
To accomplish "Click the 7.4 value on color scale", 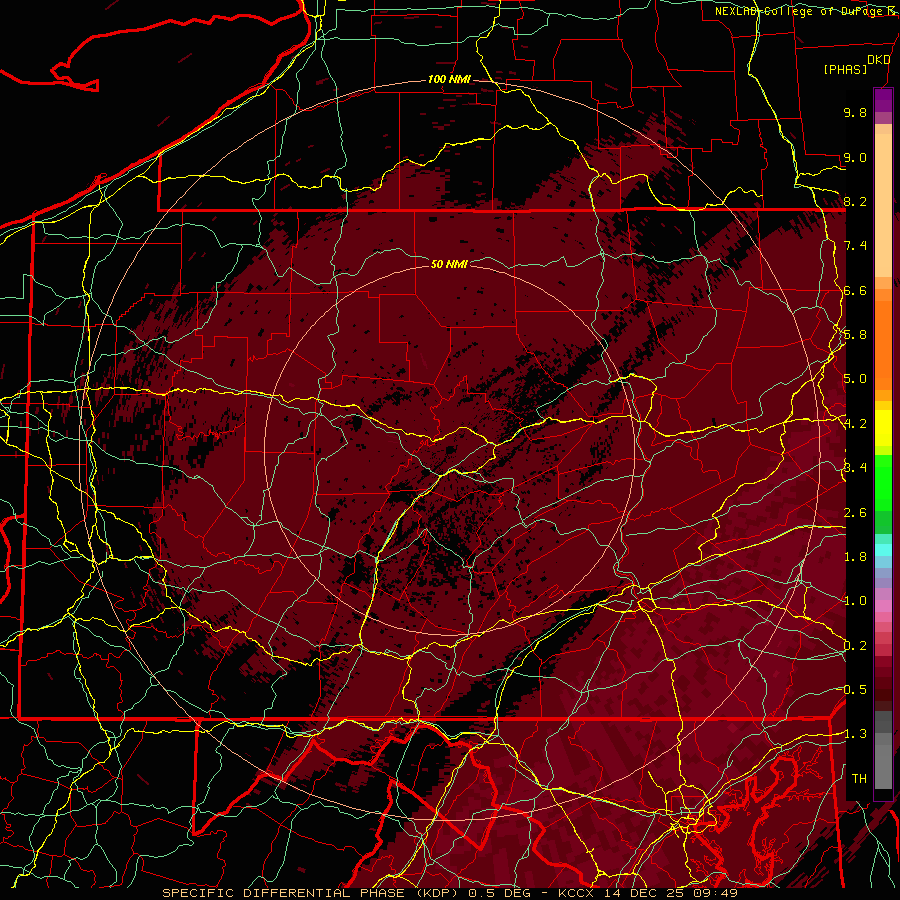I will [855, 246].
